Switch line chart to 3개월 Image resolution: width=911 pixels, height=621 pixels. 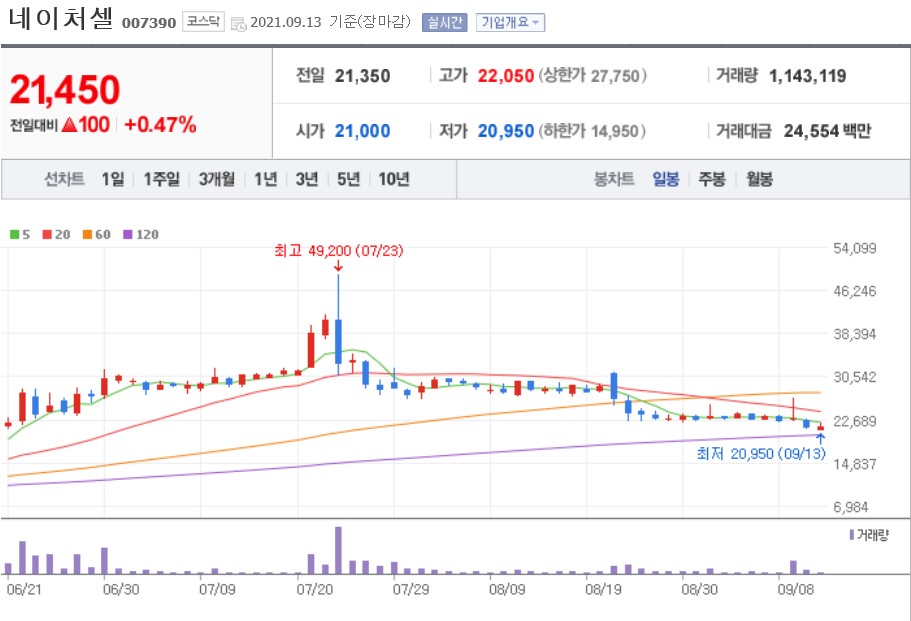click(x=217, y=179)
